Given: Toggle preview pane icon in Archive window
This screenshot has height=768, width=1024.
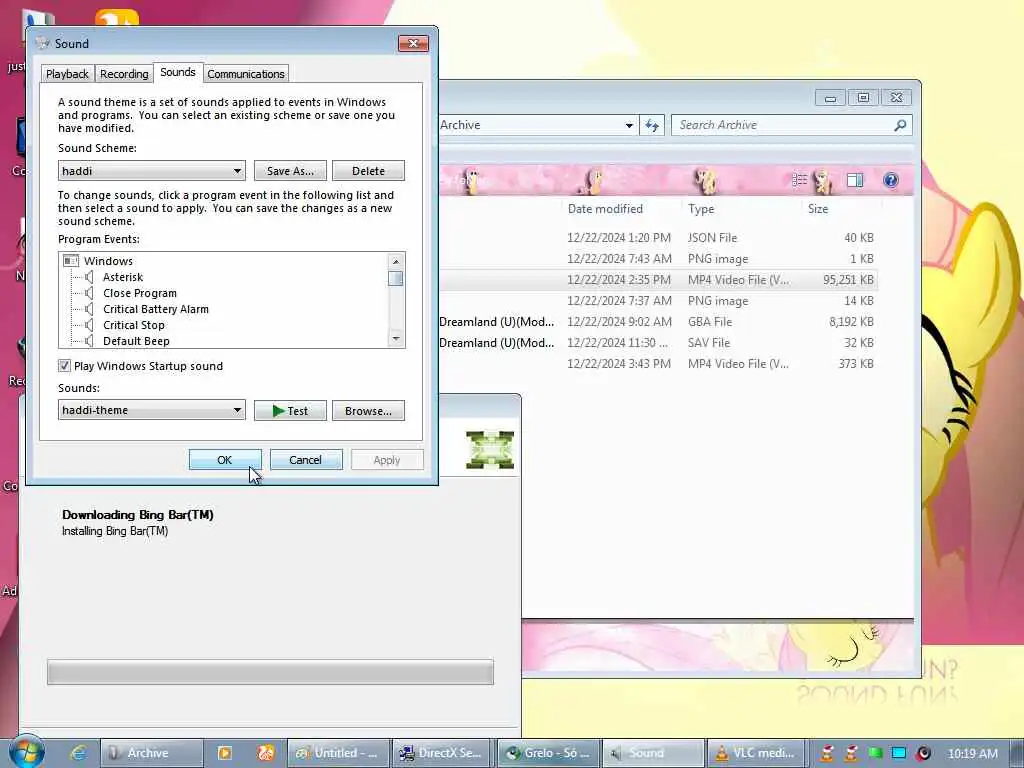Looking at the screenshot, I should pos(855,180).
